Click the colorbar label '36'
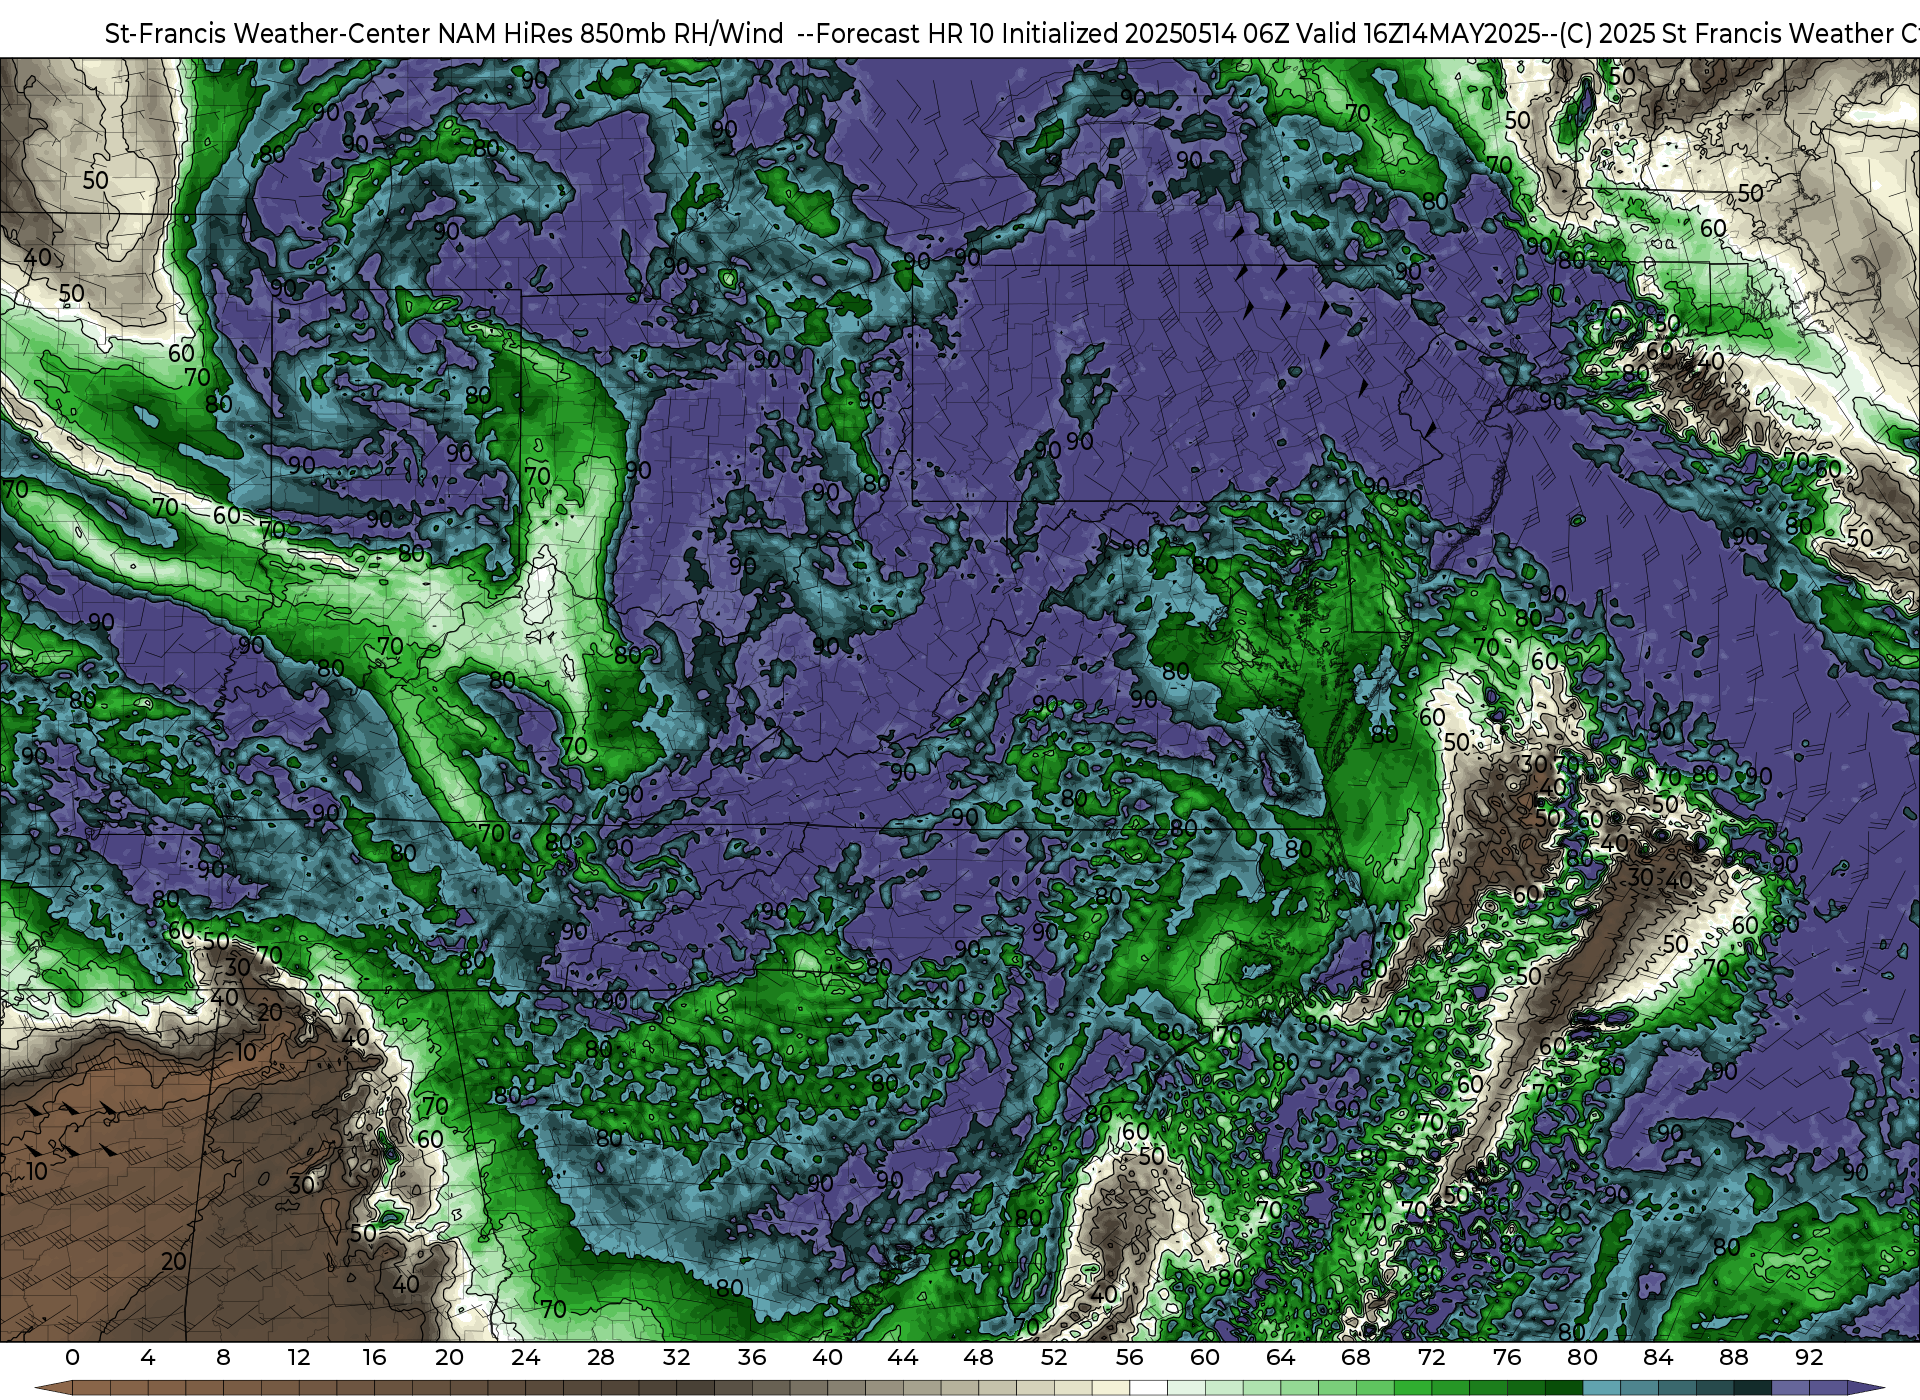 pyautogui.click(x=752, y=1357)
